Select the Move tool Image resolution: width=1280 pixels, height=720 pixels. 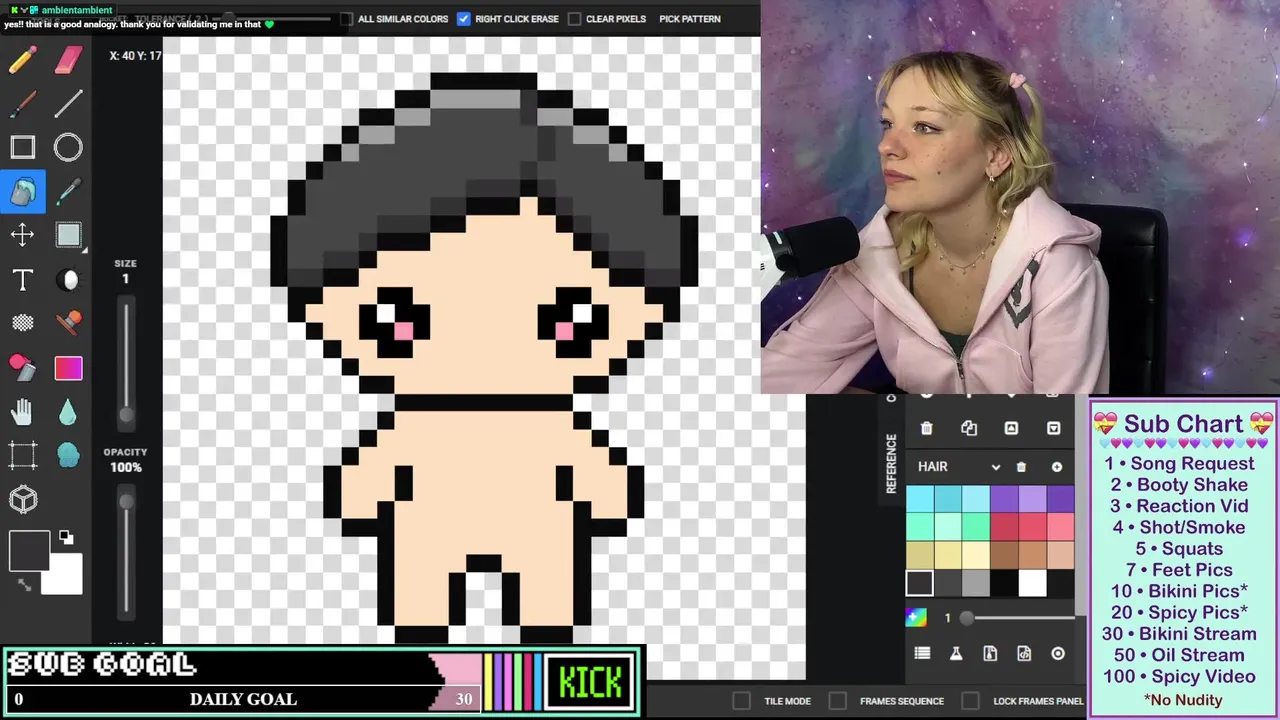pos(22,235)
